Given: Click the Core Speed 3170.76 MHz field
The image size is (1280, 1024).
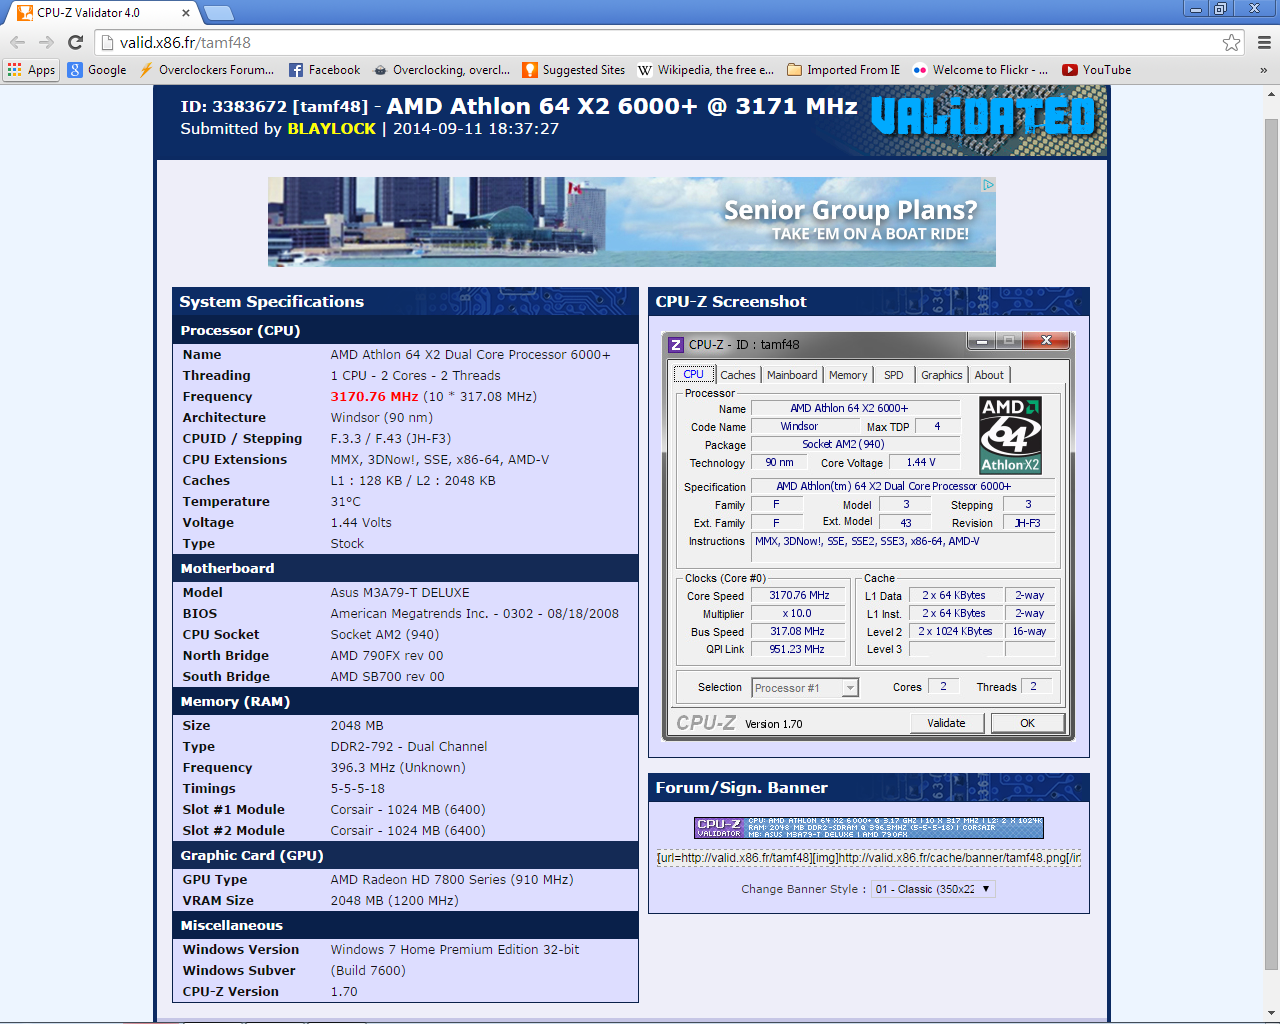Looking at the screenshot, I should pos(799,596).
